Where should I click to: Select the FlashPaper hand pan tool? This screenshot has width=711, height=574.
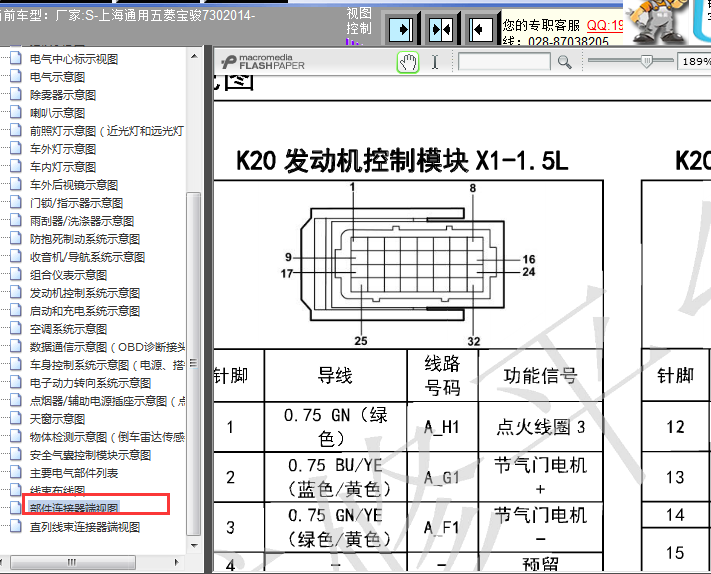tap(408, 62)
